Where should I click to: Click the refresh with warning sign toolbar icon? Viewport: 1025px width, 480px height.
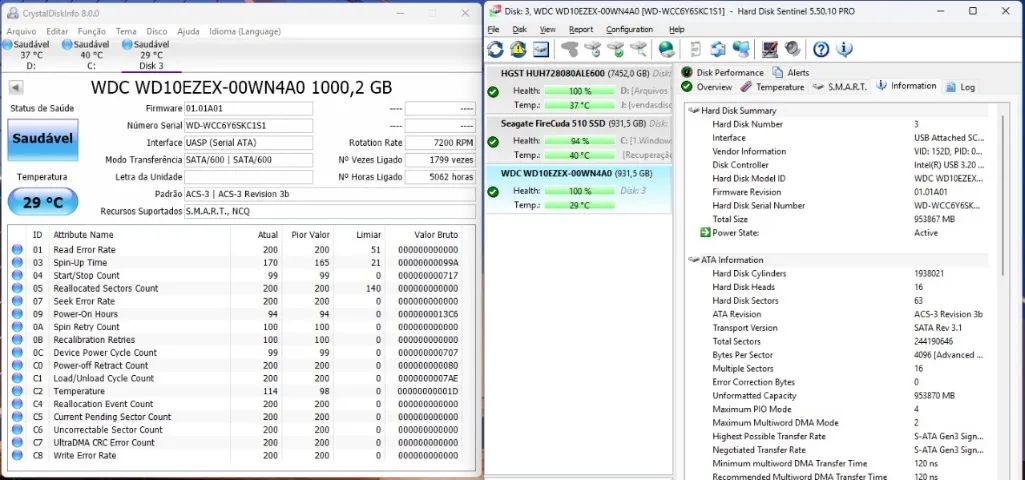click(518, 49)
